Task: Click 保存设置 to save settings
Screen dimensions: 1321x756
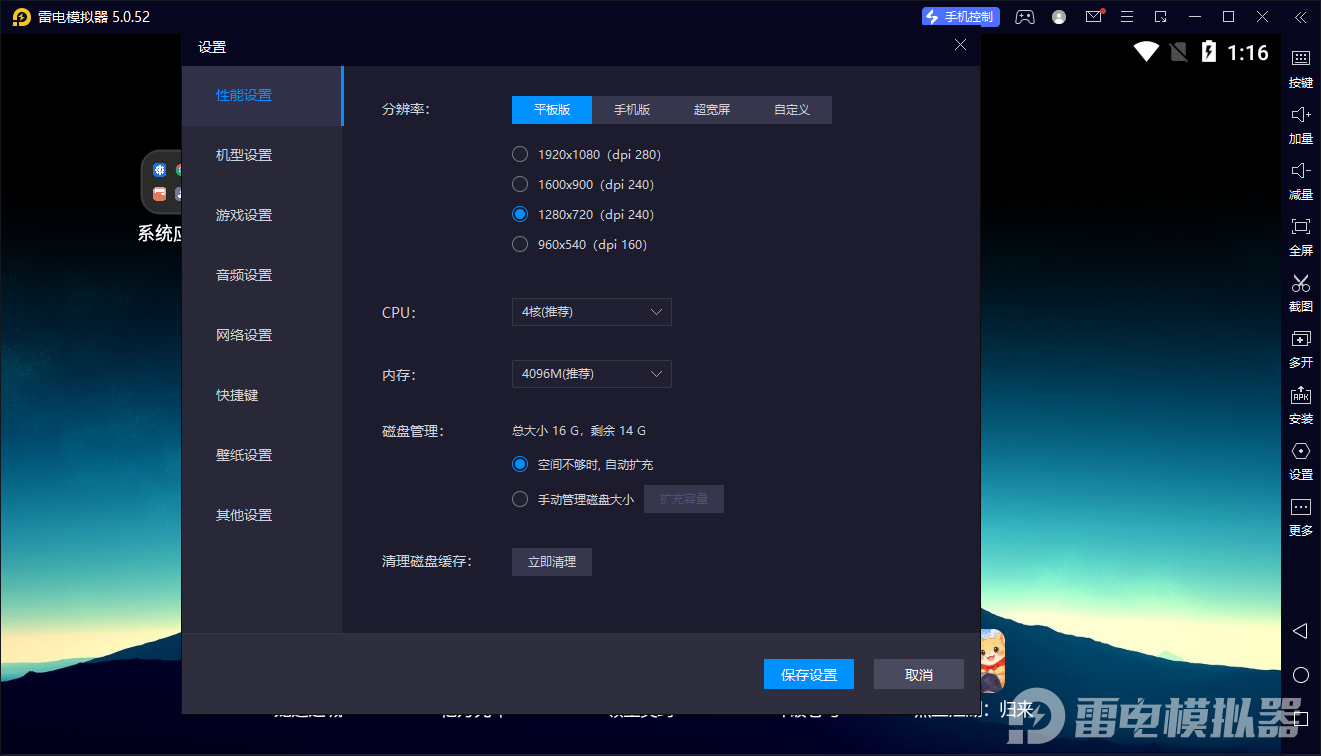Action: click(809, 675)
